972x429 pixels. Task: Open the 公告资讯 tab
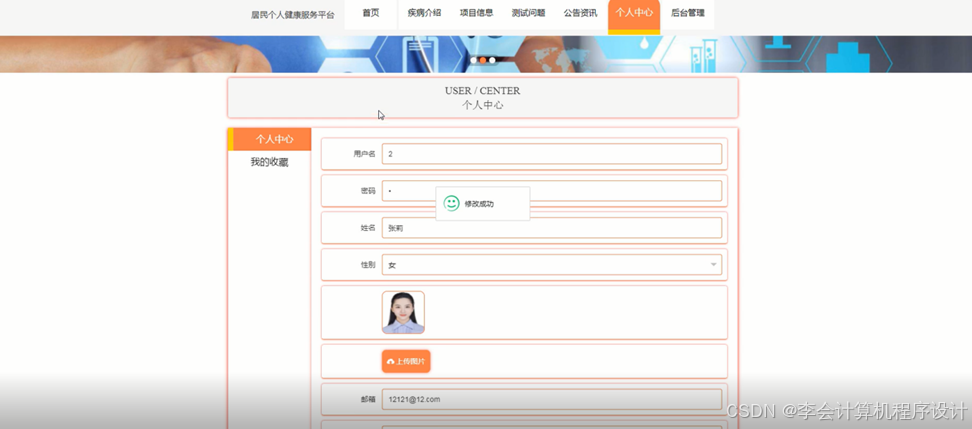point(580,14)
